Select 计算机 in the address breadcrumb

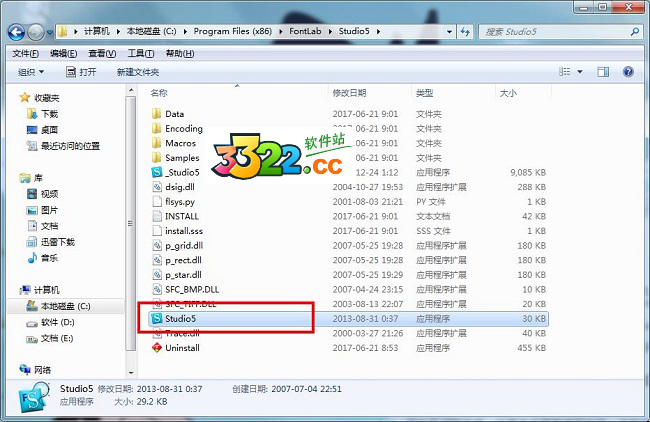tap(97, 32)
